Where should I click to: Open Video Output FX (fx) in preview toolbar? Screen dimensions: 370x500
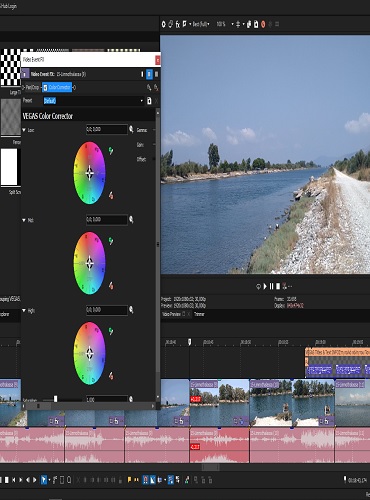178,24
